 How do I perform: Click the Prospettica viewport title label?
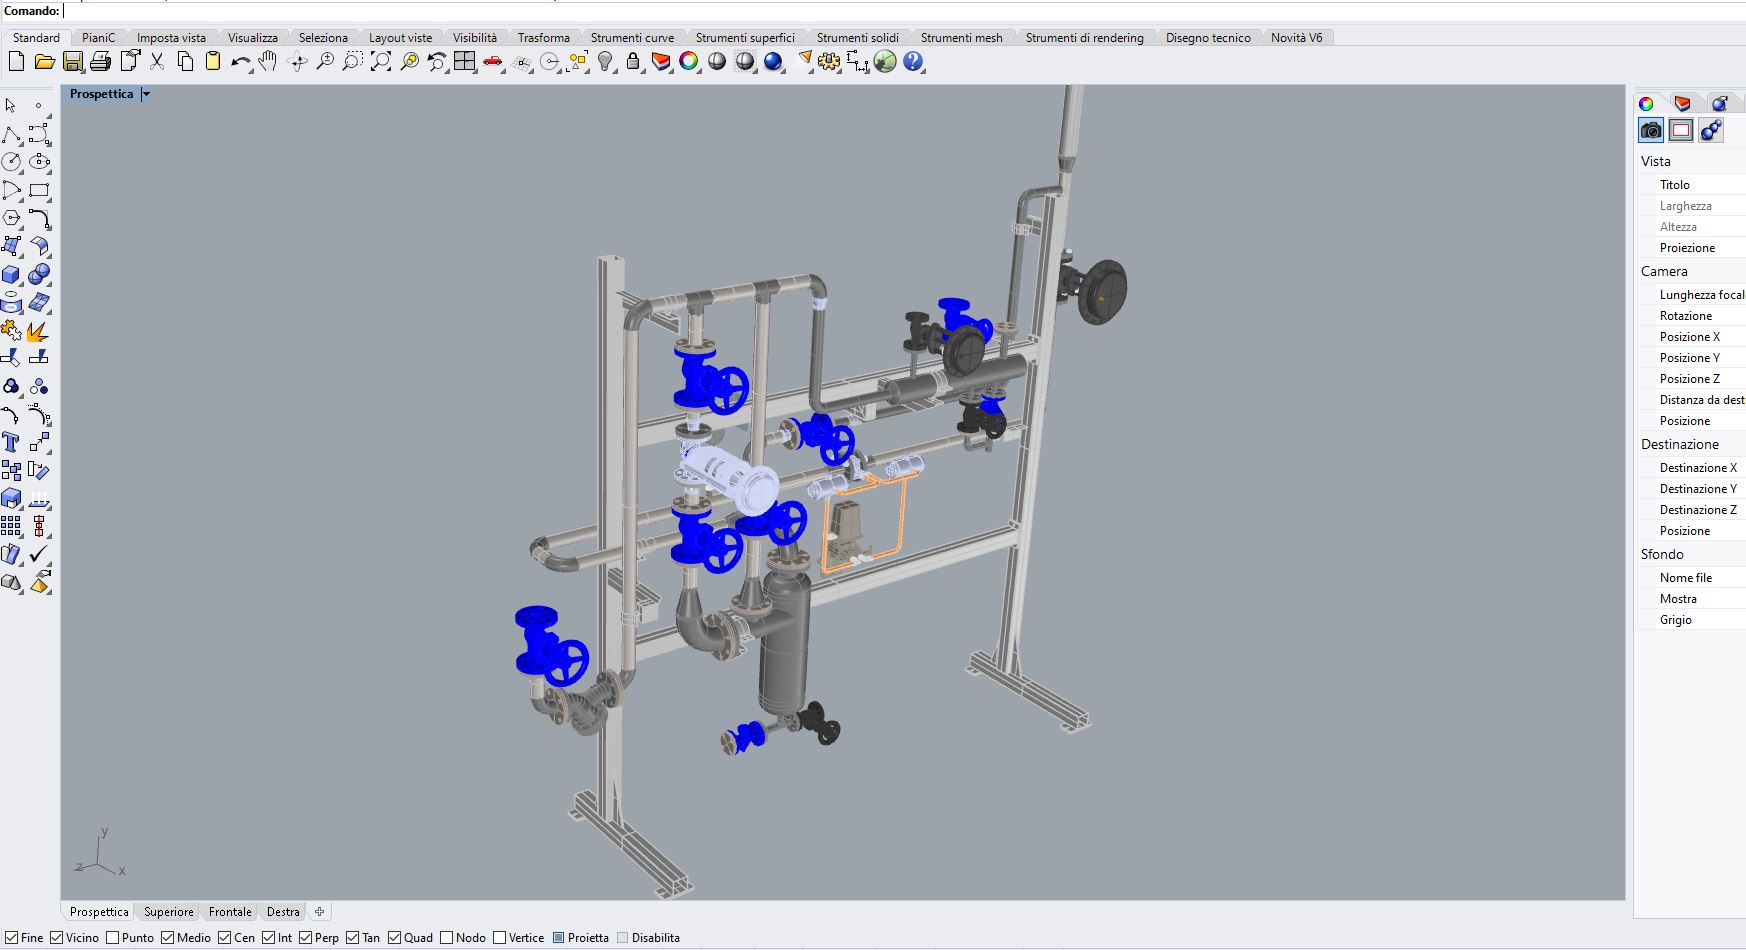(x=101, y=94)
